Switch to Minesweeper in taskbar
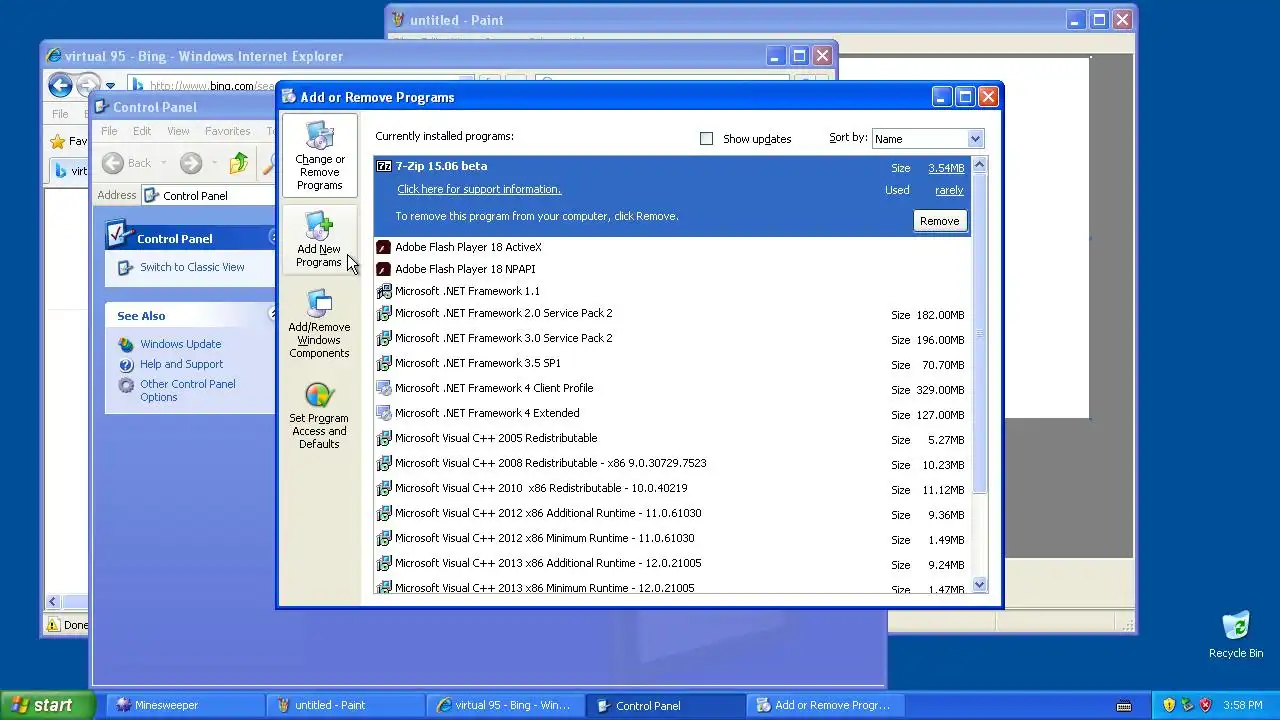Screen dimensions: 1280x720 (x=185, y=705)
